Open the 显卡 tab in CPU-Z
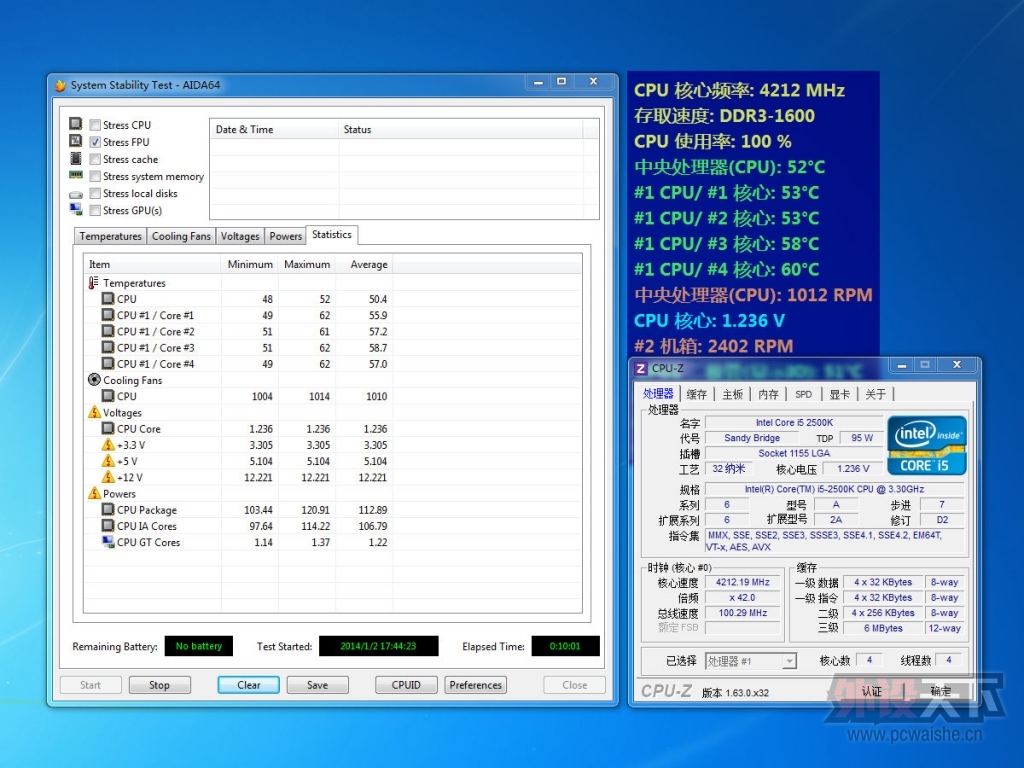 pos(839,394)
